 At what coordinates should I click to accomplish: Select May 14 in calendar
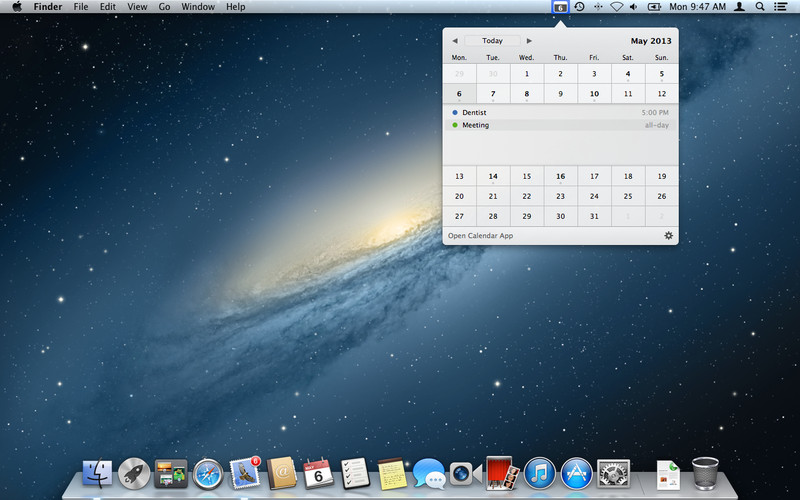click(493, 176)
